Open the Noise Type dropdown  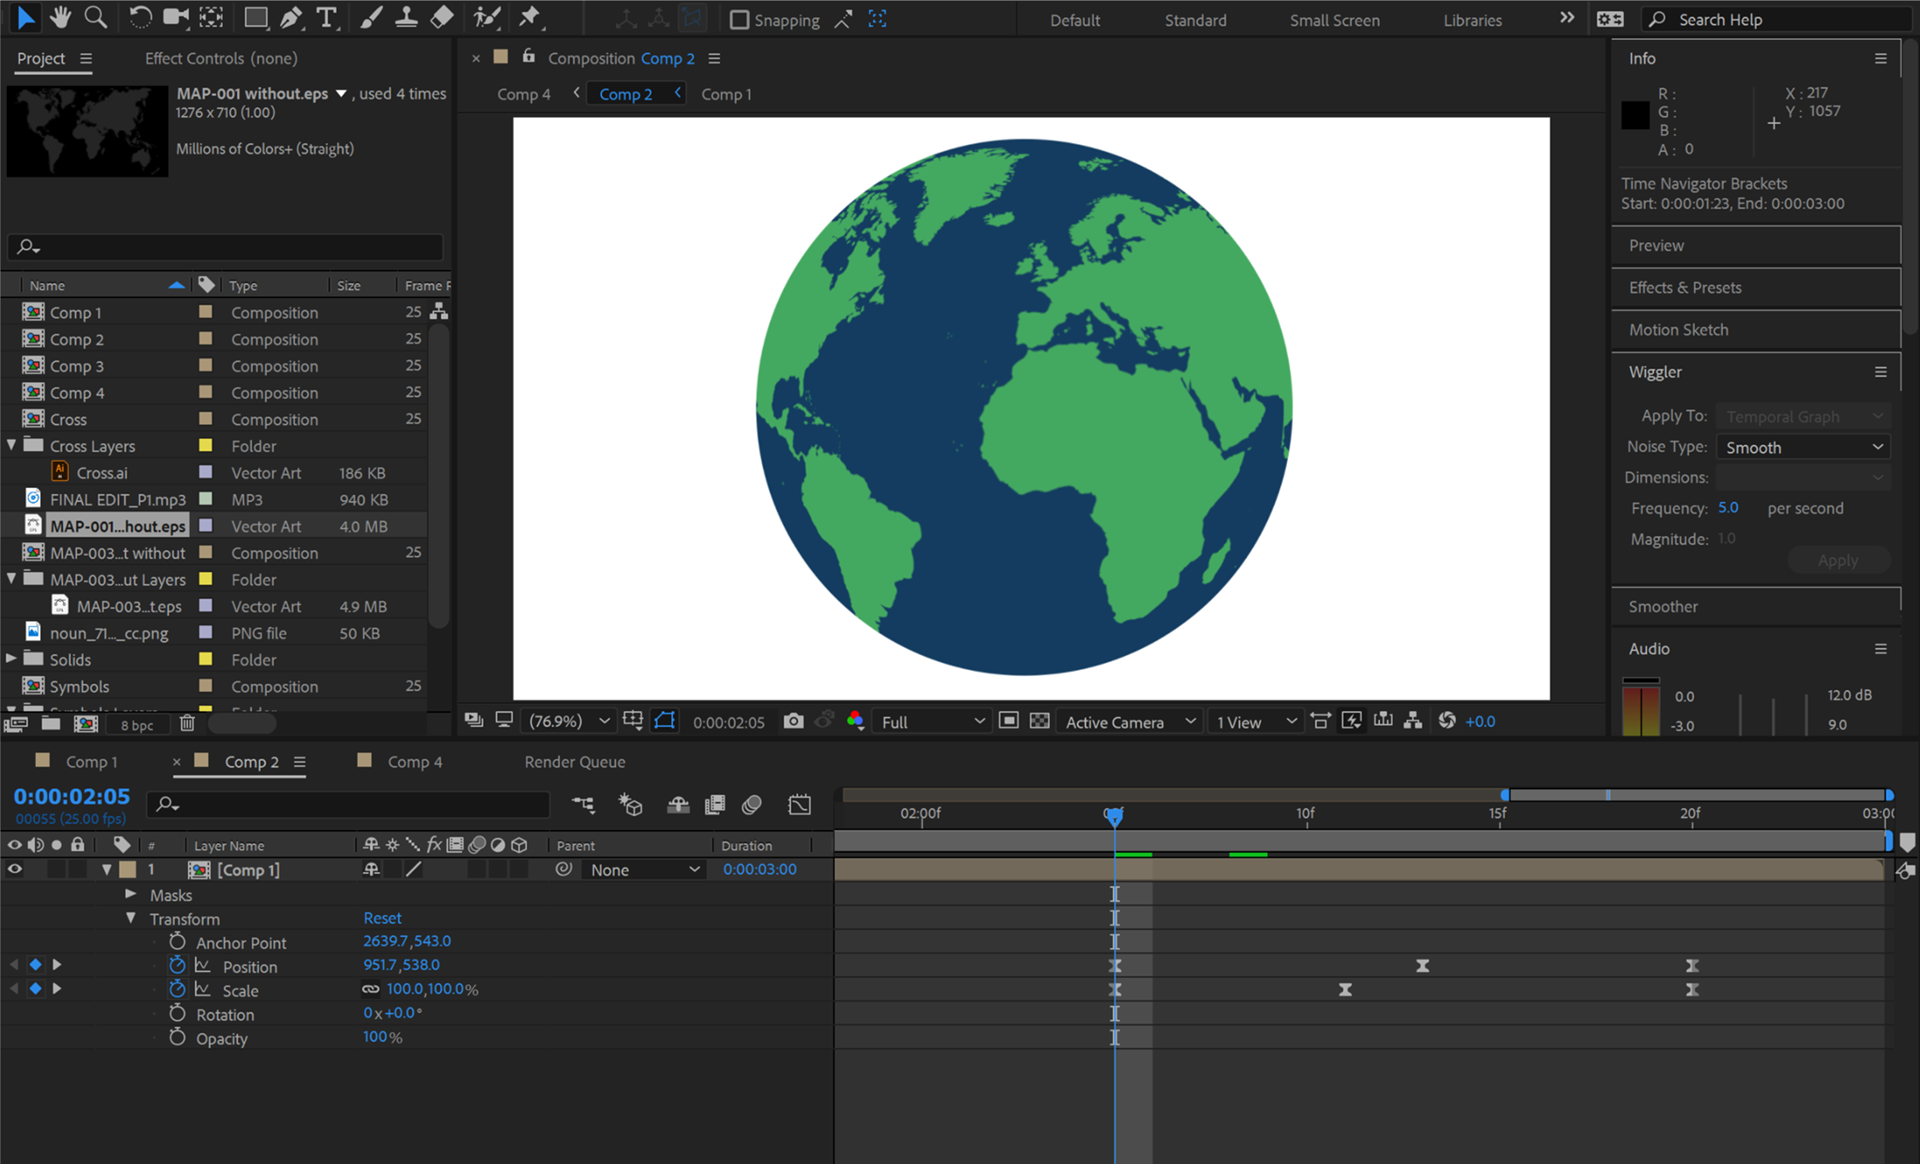click(1803, 447)
